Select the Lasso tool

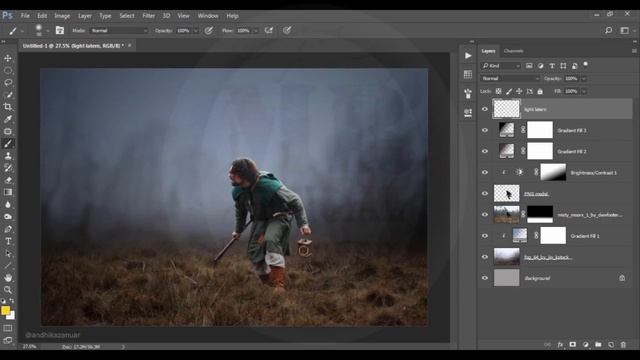8,83
